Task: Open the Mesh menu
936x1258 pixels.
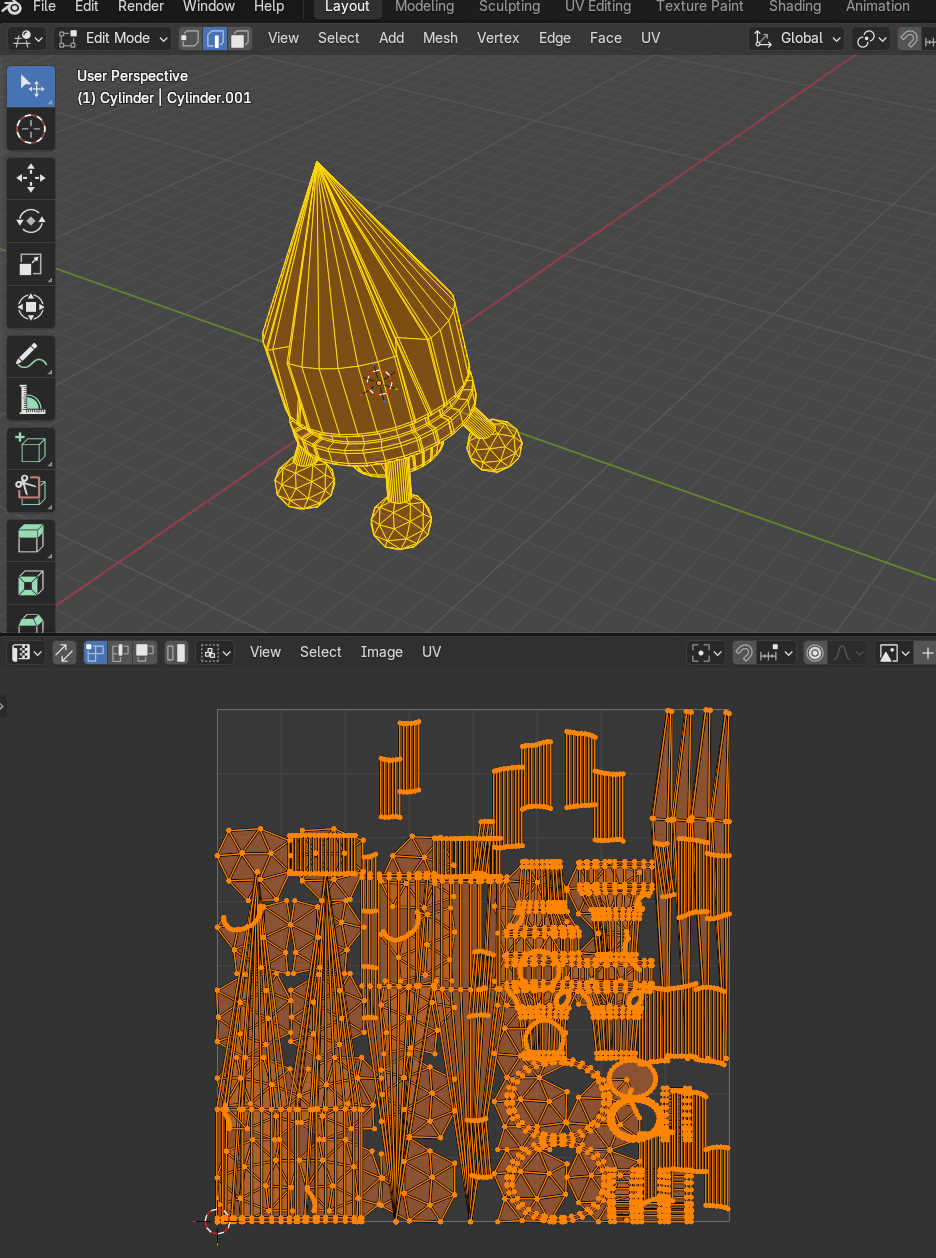Action: [x=440, y=37]
